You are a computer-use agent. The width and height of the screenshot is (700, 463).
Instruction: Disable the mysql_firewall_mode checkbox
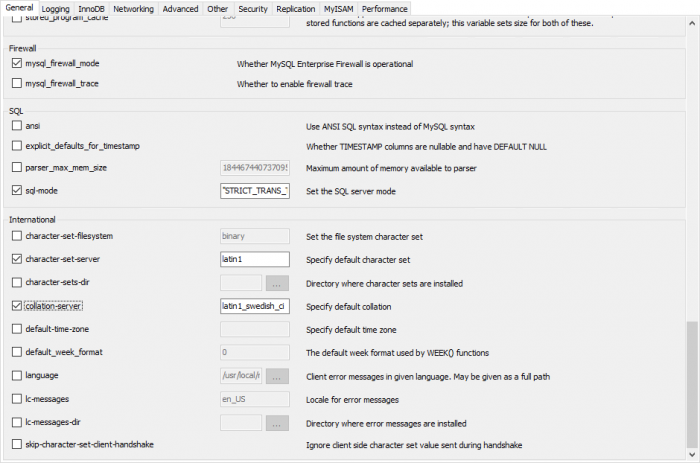pyautogui.click(x=16, y=63)
